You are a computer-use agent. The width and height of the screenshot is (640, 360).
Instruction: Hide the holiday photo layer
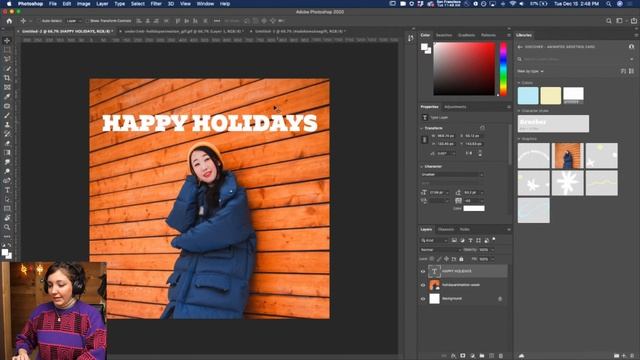click(423, 285)
